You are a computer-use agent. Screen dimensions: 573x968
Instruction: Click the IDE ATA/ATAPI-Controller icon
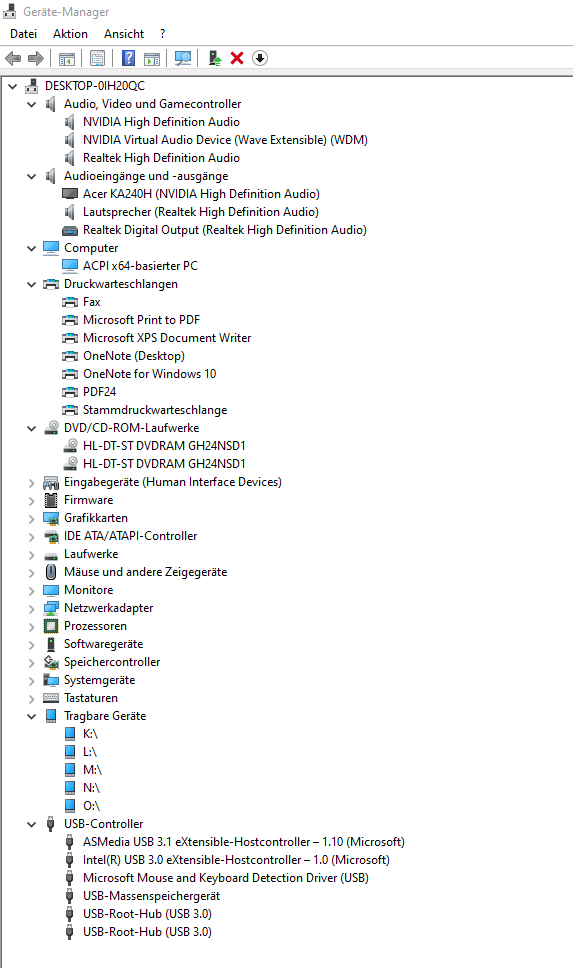click(x=51, y=536)
